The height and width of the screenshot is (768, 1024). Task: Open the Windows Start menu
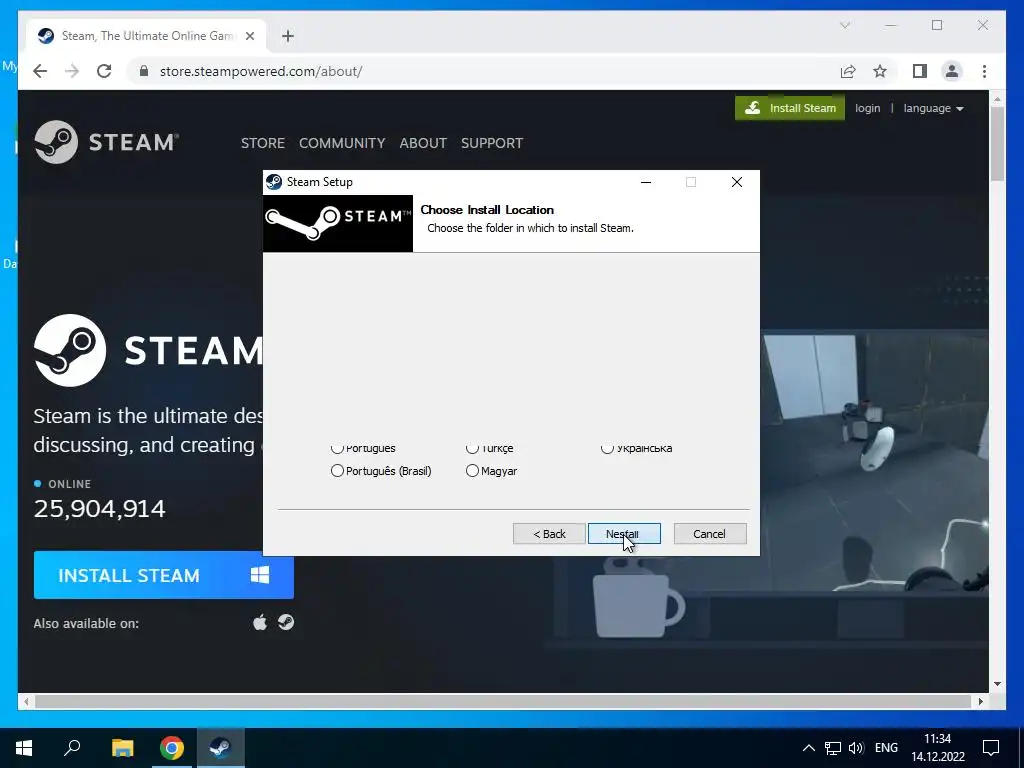(24, 748)
